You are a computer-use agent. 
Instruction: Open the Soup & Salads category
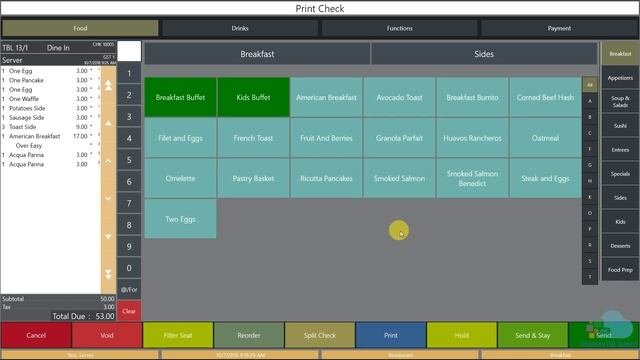click(620, 102)
